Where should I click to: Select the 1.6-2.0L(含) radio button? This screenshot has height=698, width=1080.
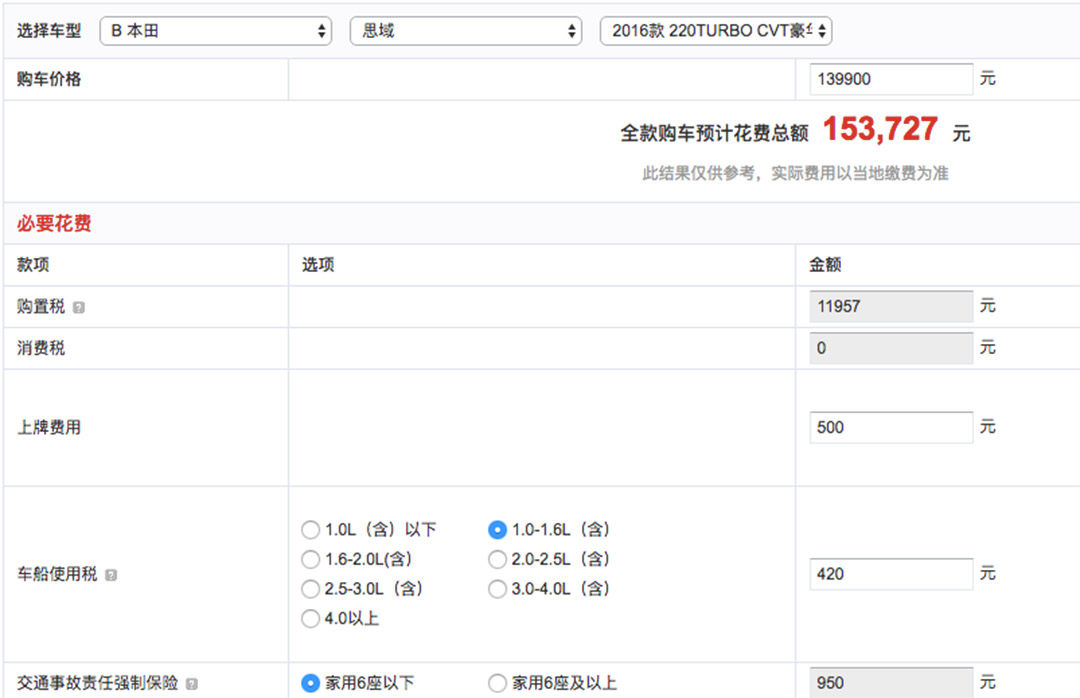pos(310,559)
